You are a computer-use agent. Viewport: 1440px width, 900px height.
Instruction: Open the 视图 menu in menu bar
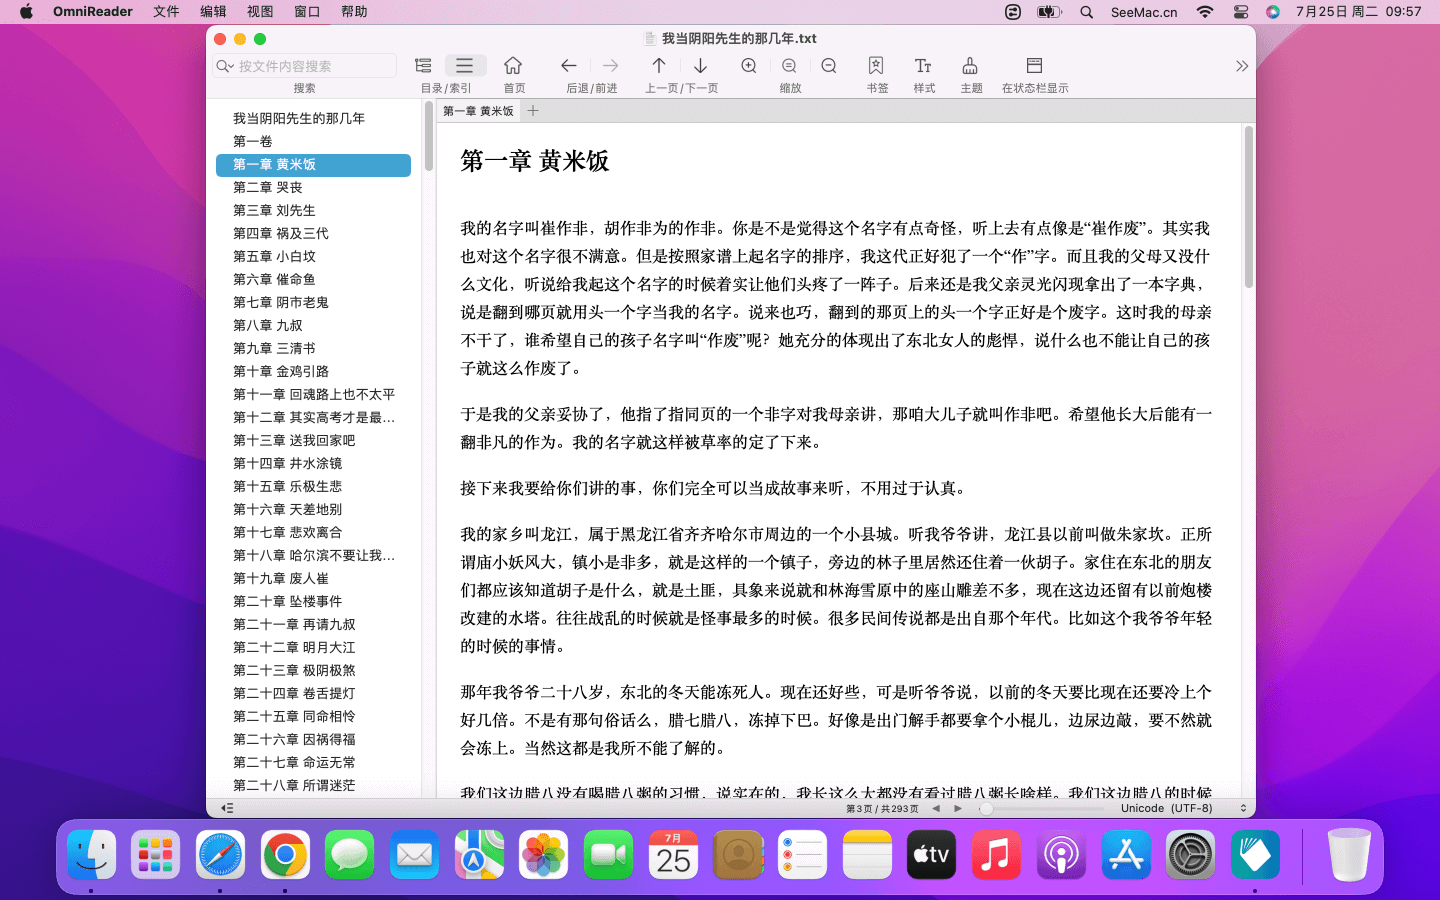(x=260, y=12)
